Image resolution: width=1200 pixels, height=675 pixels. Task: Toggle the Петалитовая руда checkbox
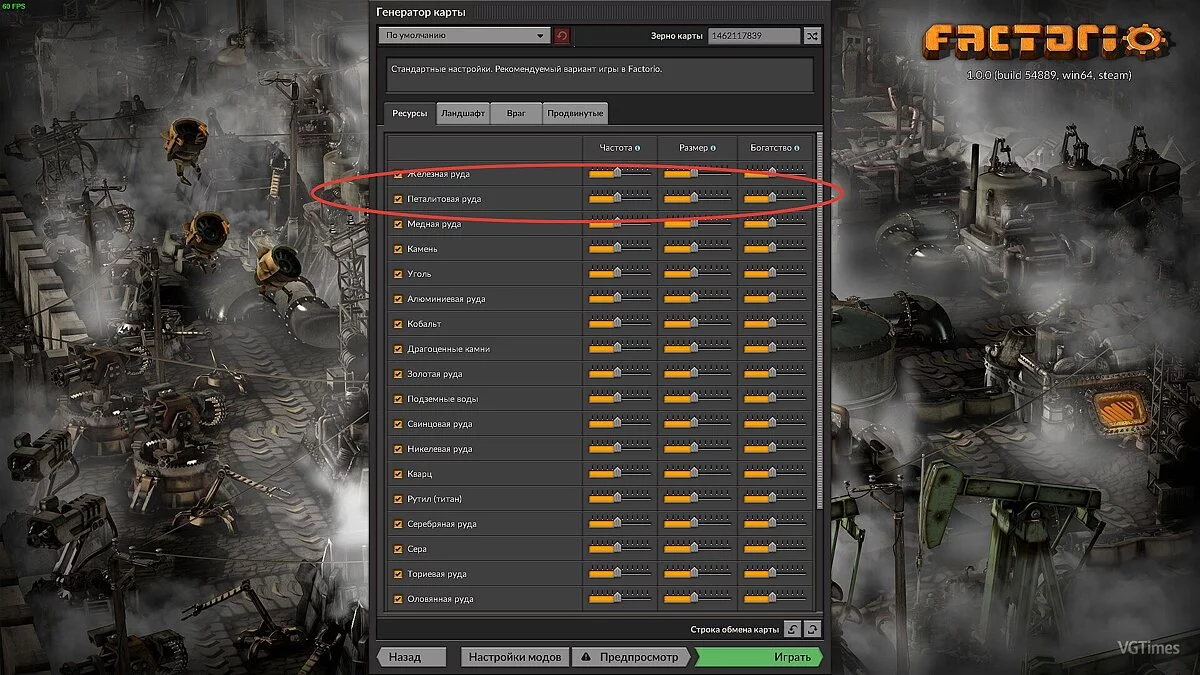[398, 199]
